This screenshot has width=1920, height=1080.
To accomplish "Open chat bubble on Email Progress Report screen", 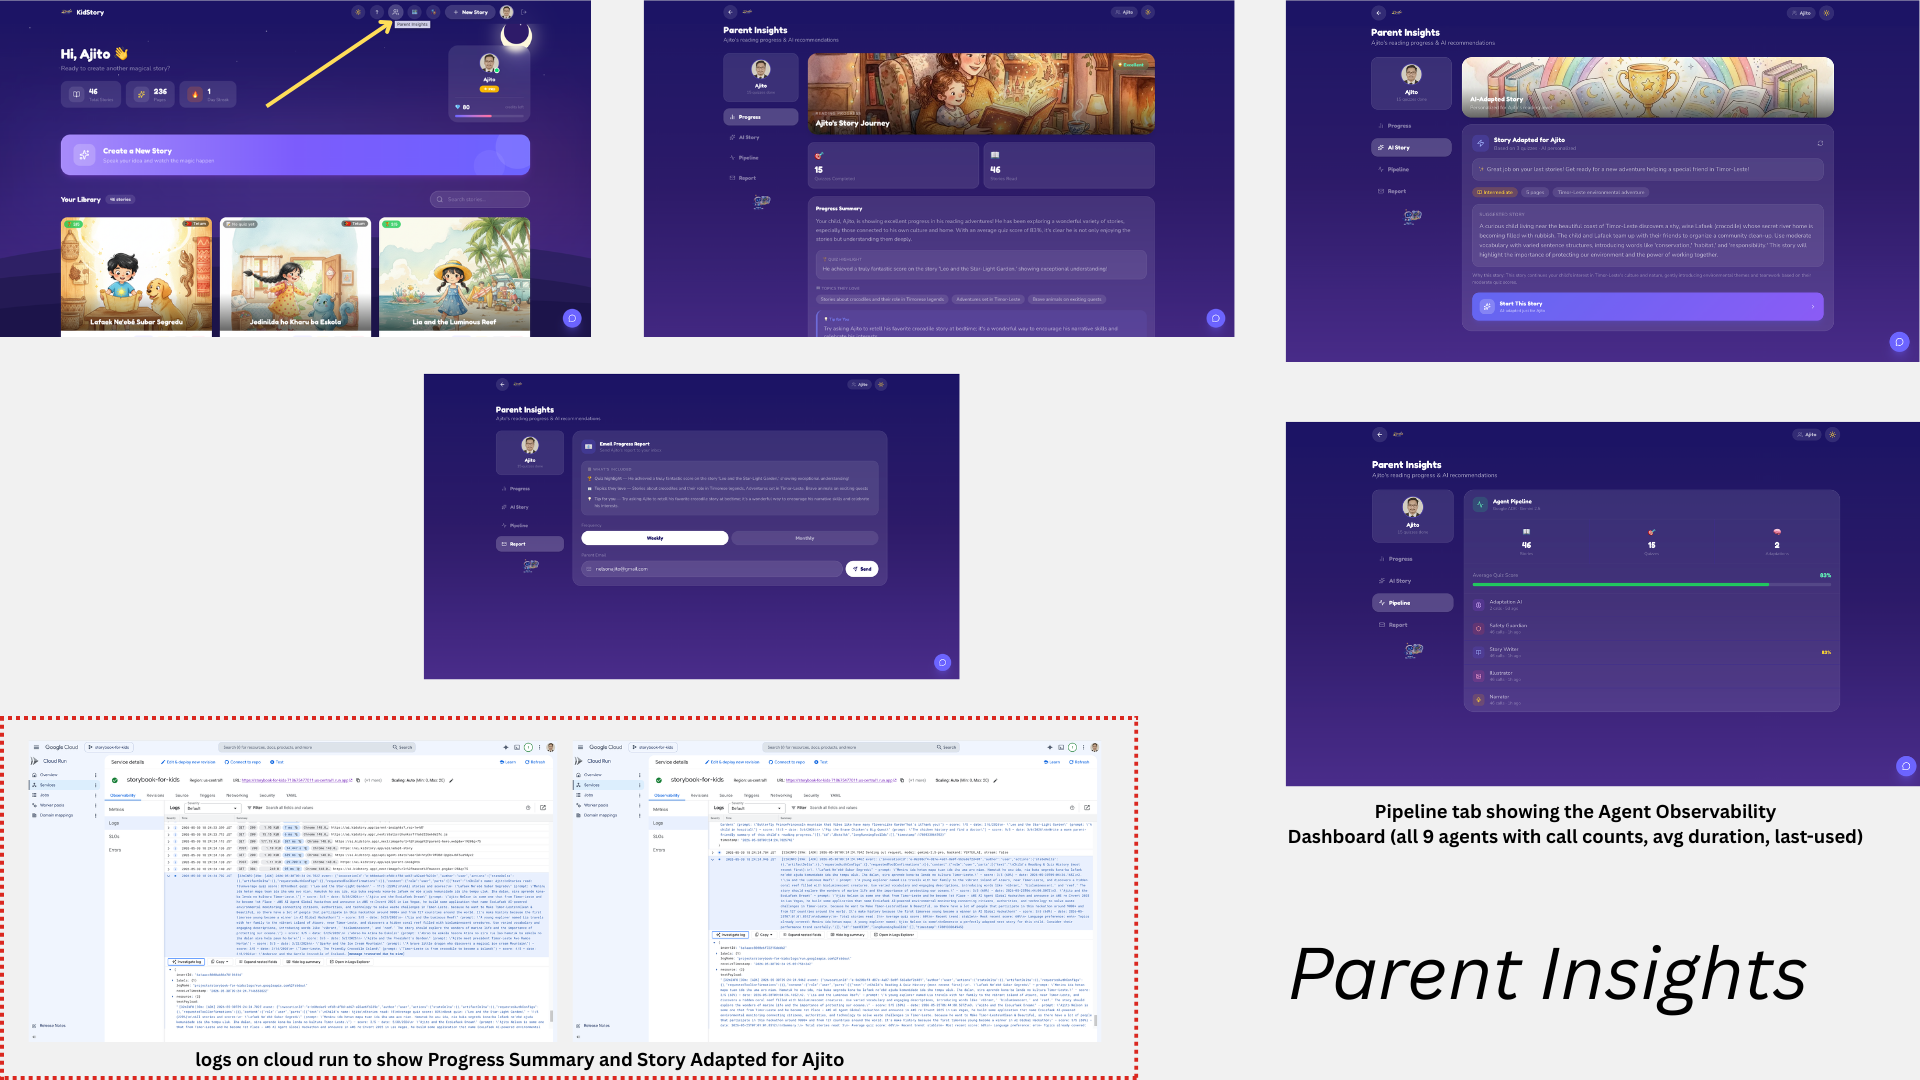I will tap(942, 662).
